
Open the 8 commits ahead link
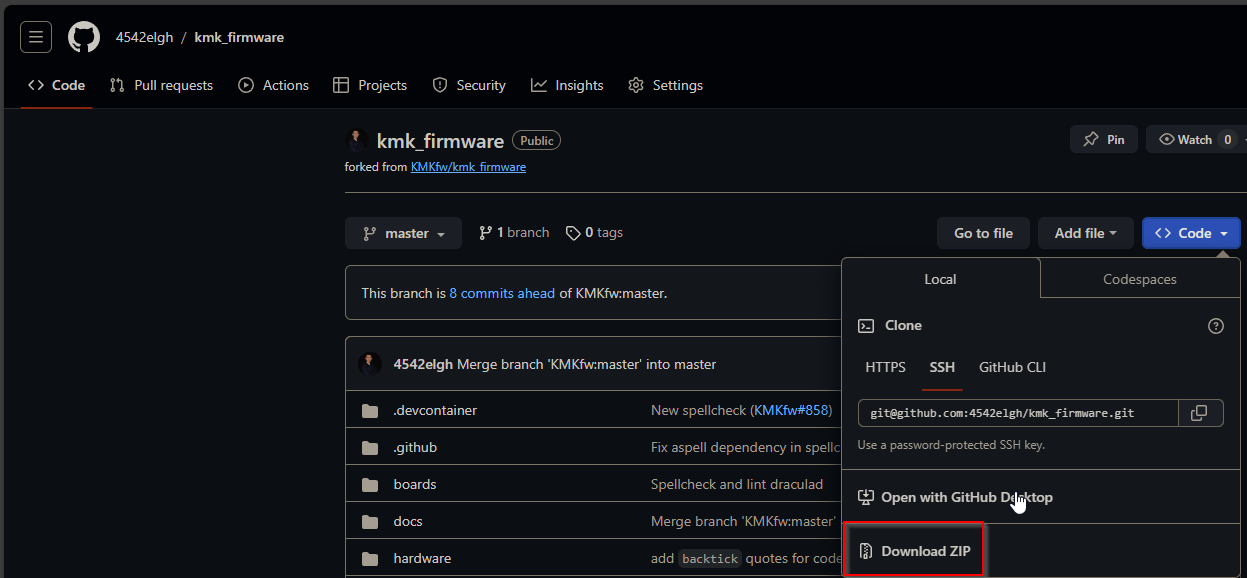[502, 293]
